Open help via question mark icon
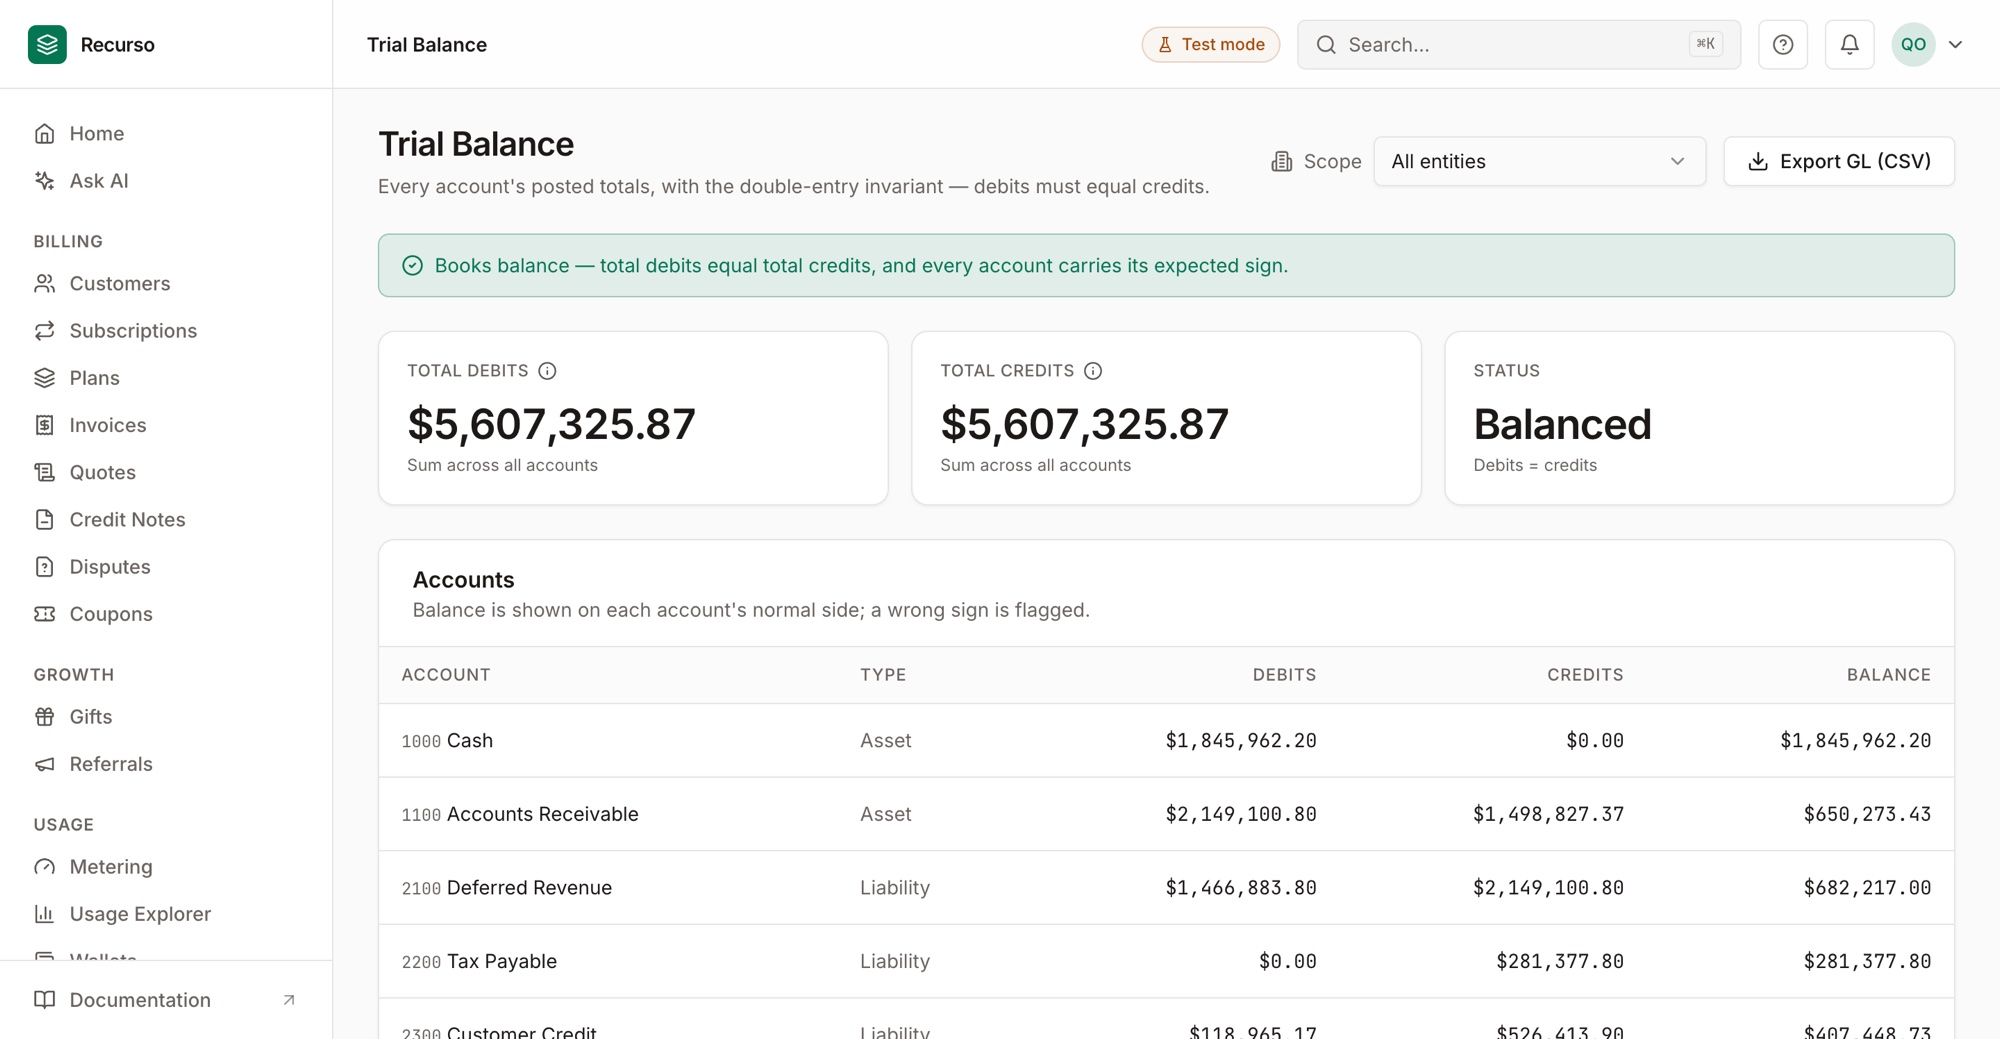Viewport: 2000px width, 1039px height. pyautogui.click(x=1783, y=45)
